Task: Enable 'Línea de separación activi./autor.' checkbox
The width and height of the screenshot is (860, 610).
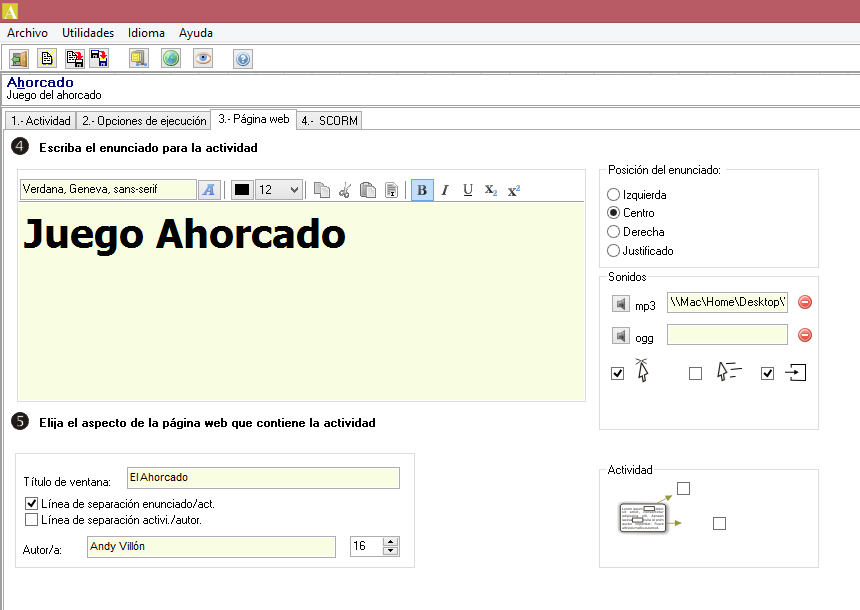Action: 31,519
